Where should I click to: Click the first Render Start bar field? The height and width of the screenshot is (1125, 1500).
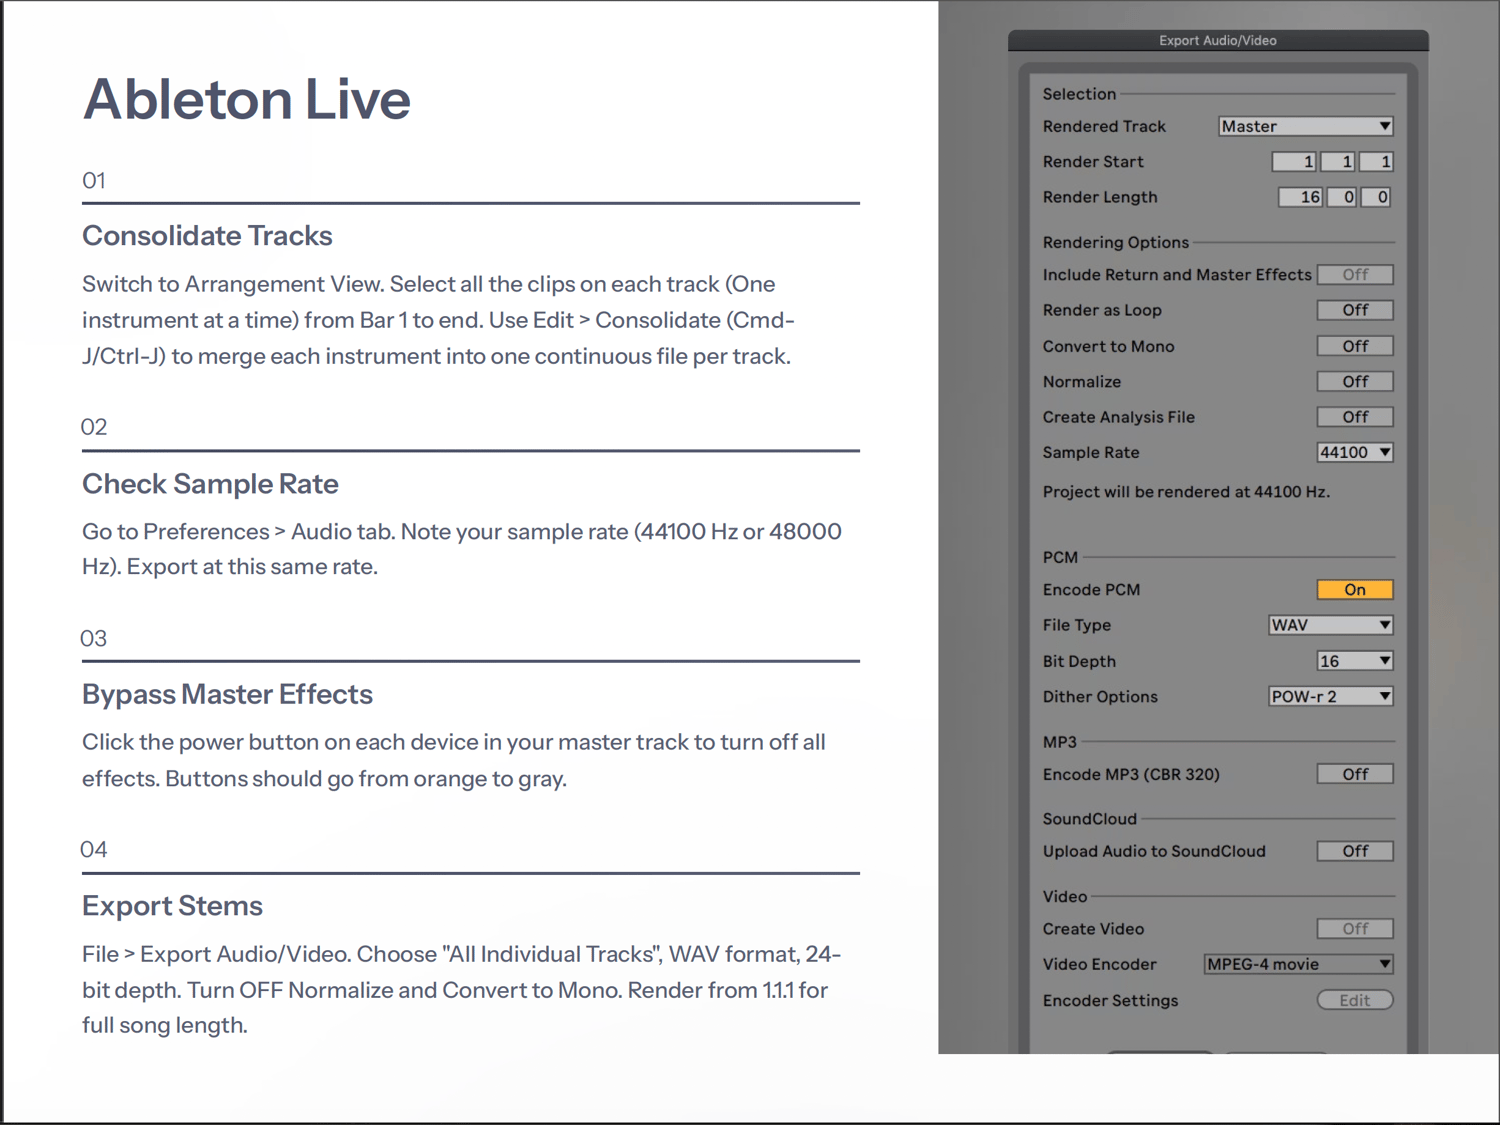click(x=1294, y=162)
